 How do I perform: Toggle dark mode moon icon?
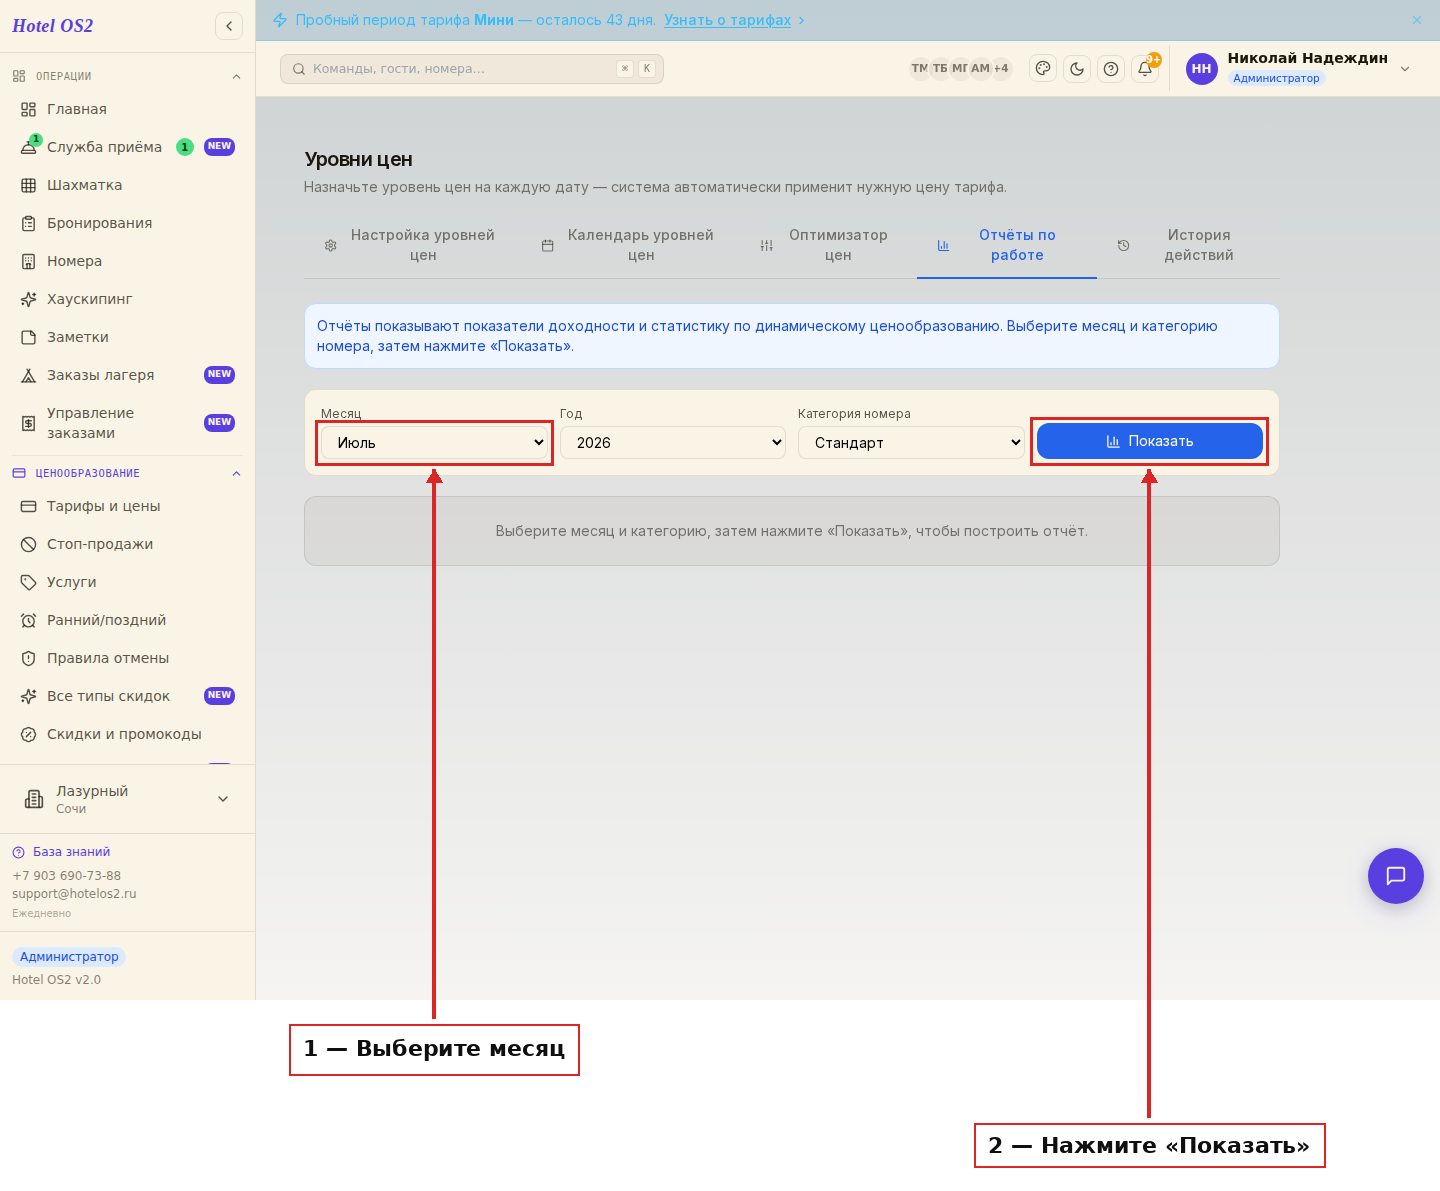tap(1077, 69)
